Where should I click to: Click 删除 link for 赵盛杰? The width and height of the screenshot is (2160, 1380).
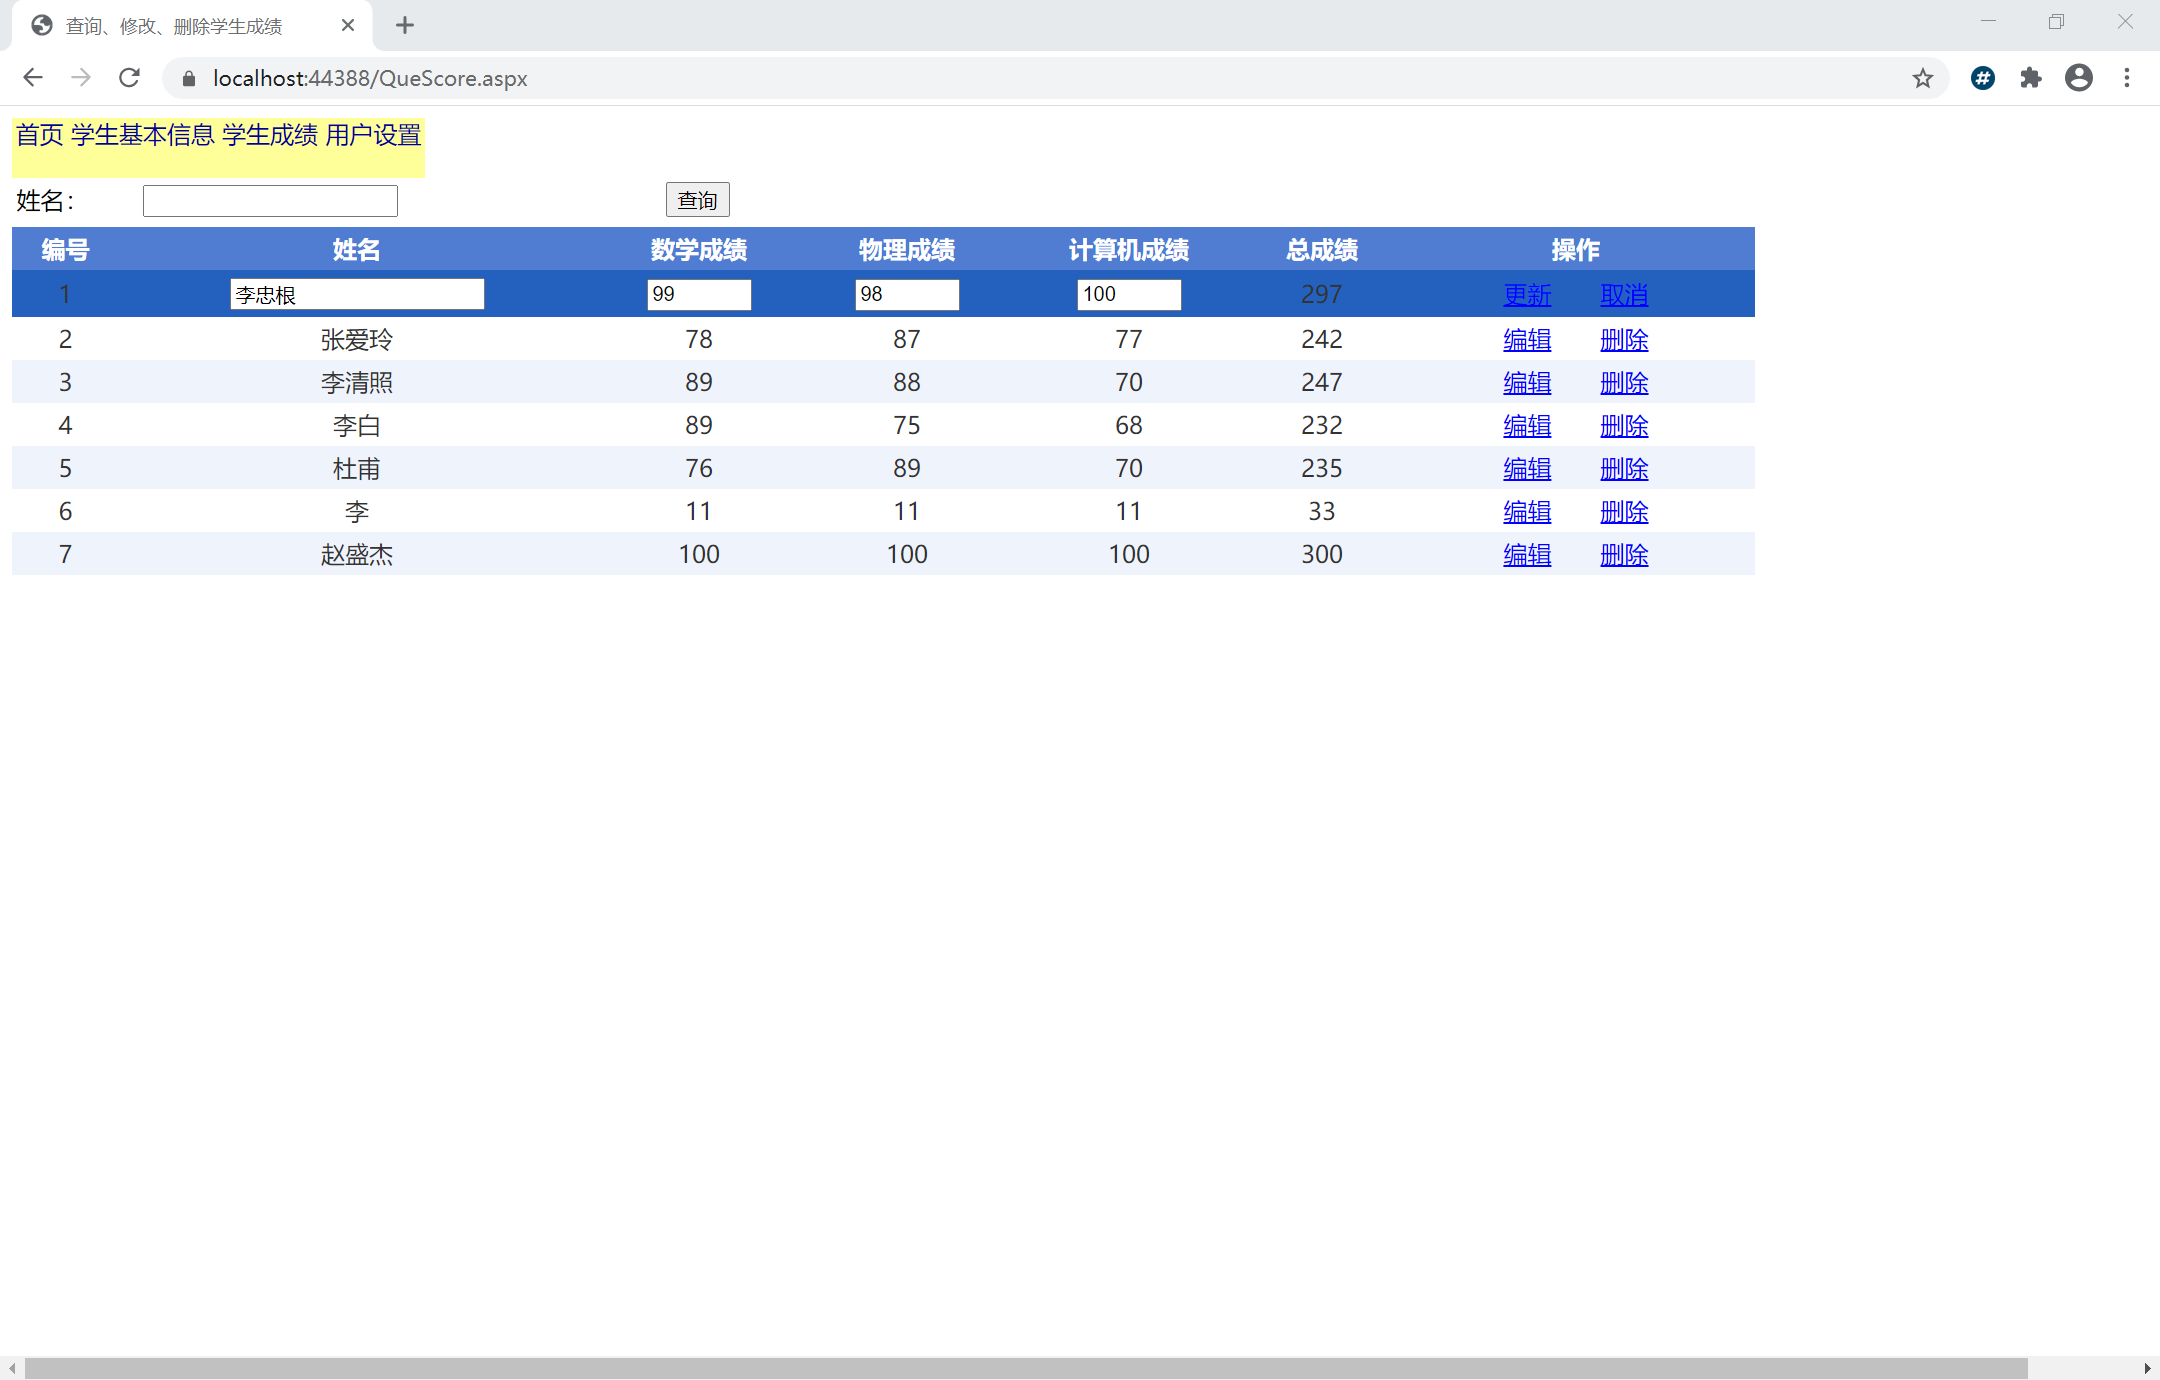pyautogui.click(x=1623, y=555)
